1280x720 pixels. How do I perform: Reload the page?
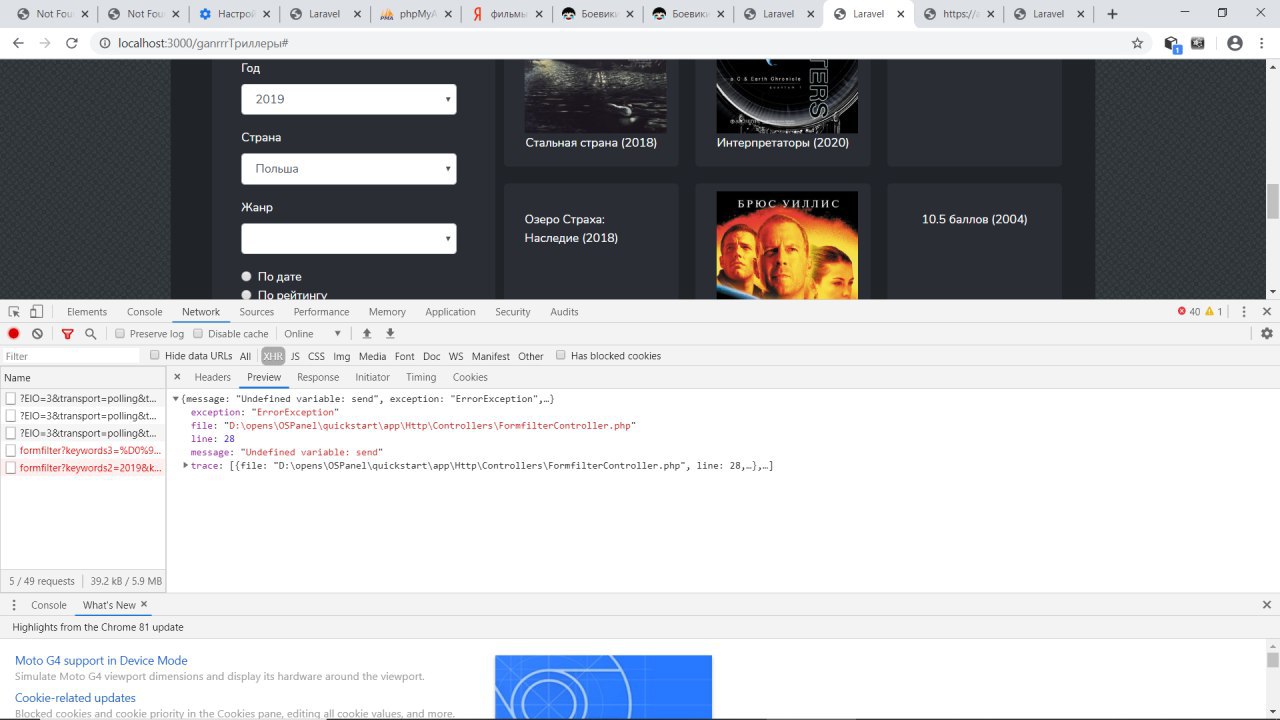point(71,43)
